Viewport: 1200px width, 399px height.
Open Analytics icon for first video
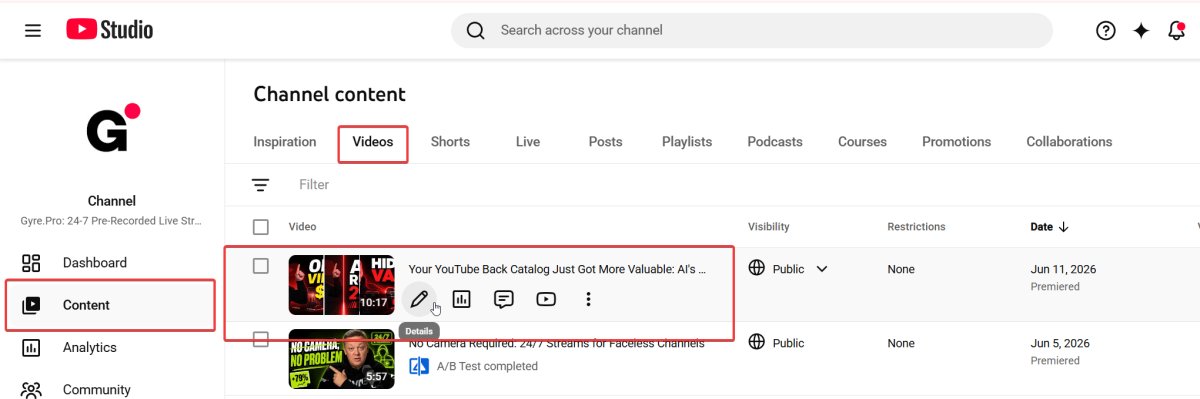tap(462, 299)
